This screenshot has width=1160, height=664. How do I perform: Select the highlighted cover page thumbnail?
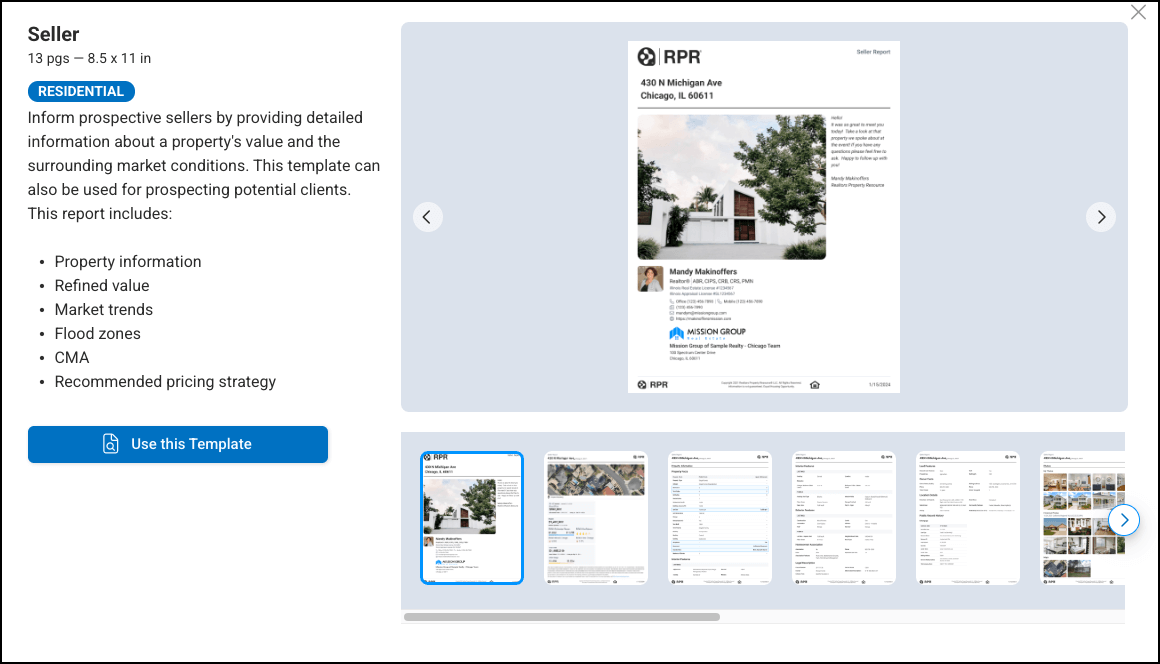472,518
